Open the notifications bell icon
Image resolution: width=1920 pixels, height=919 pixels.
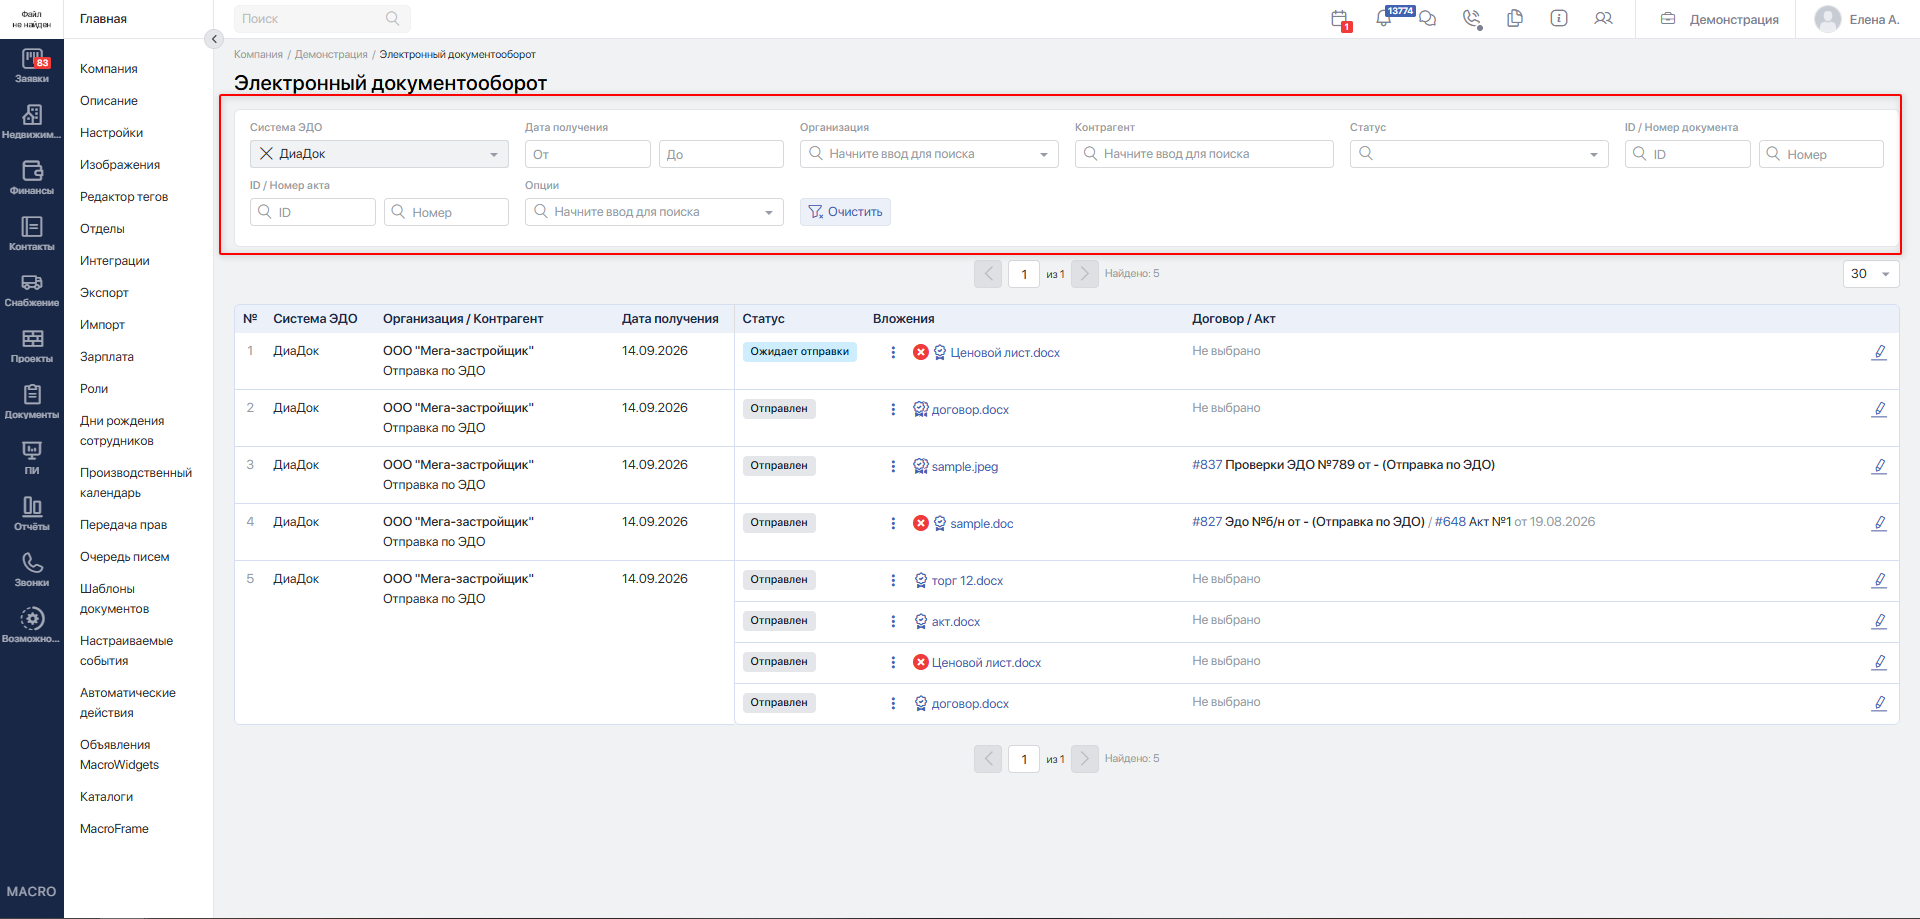[1384, 18]
